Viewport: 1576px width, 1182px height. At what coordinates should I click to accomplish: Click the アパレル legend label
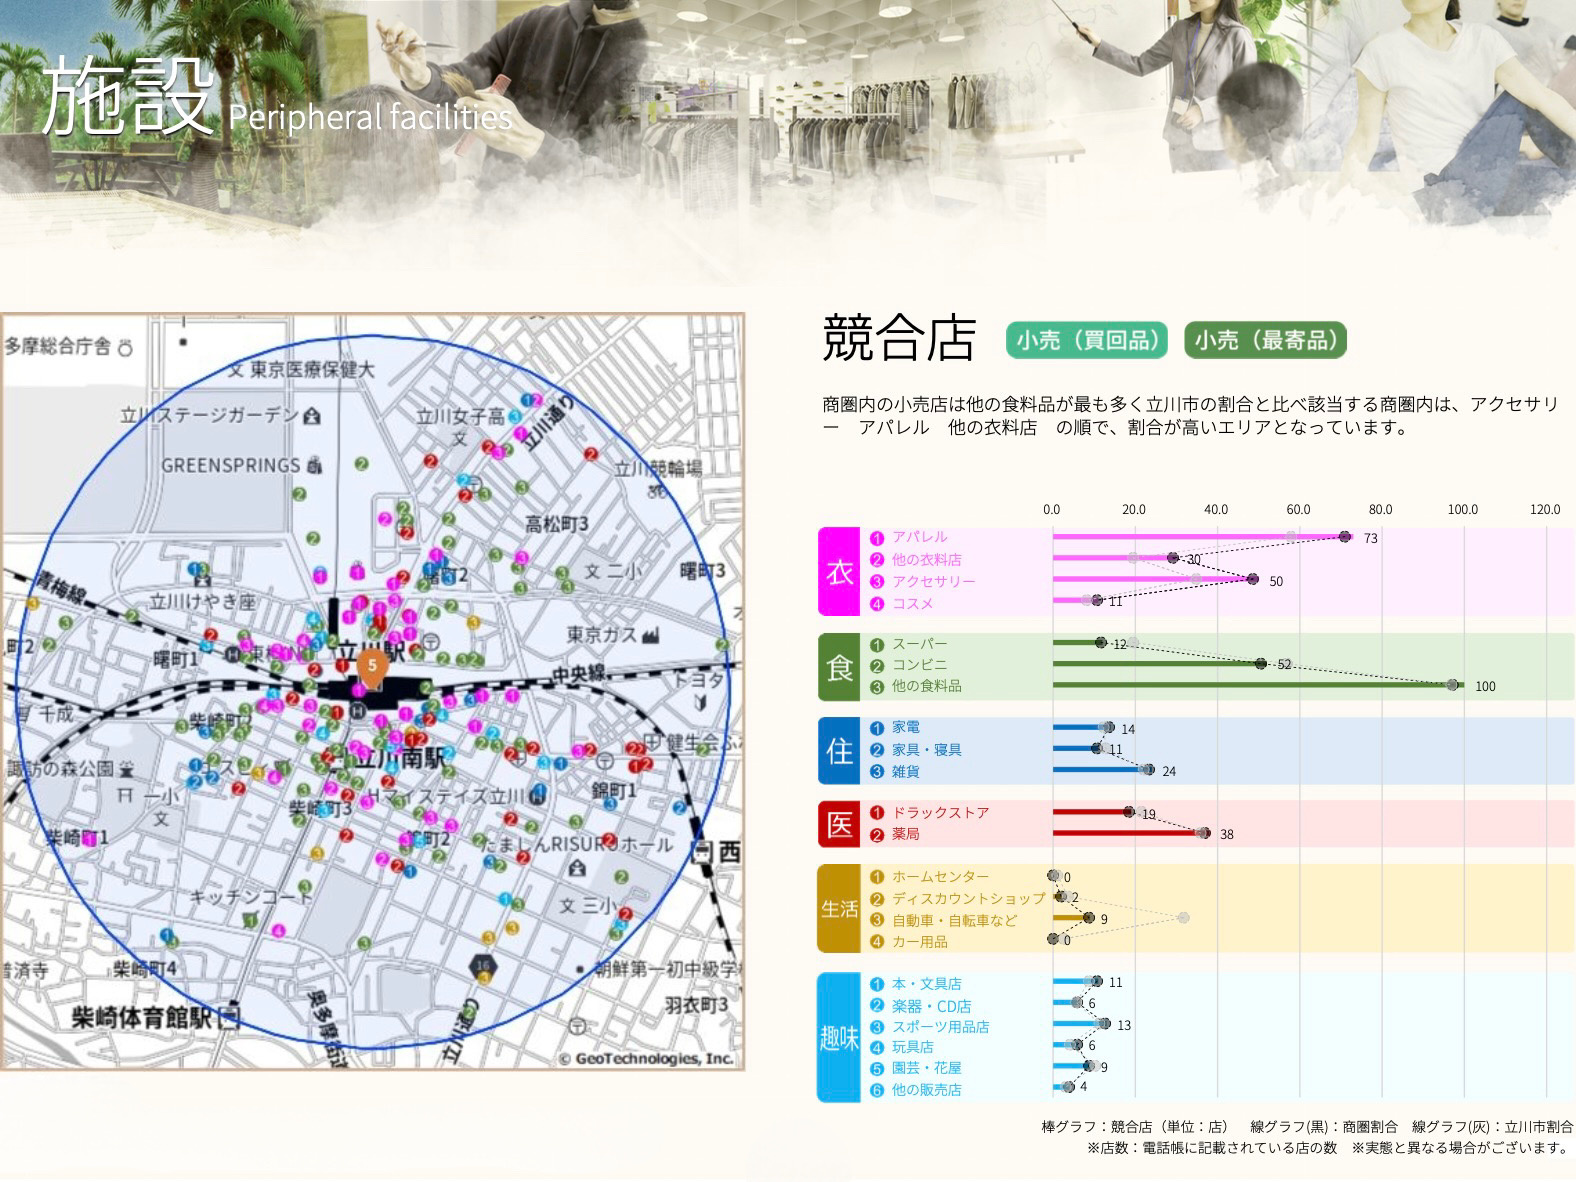pyautogui.click(x=919, y=537)
